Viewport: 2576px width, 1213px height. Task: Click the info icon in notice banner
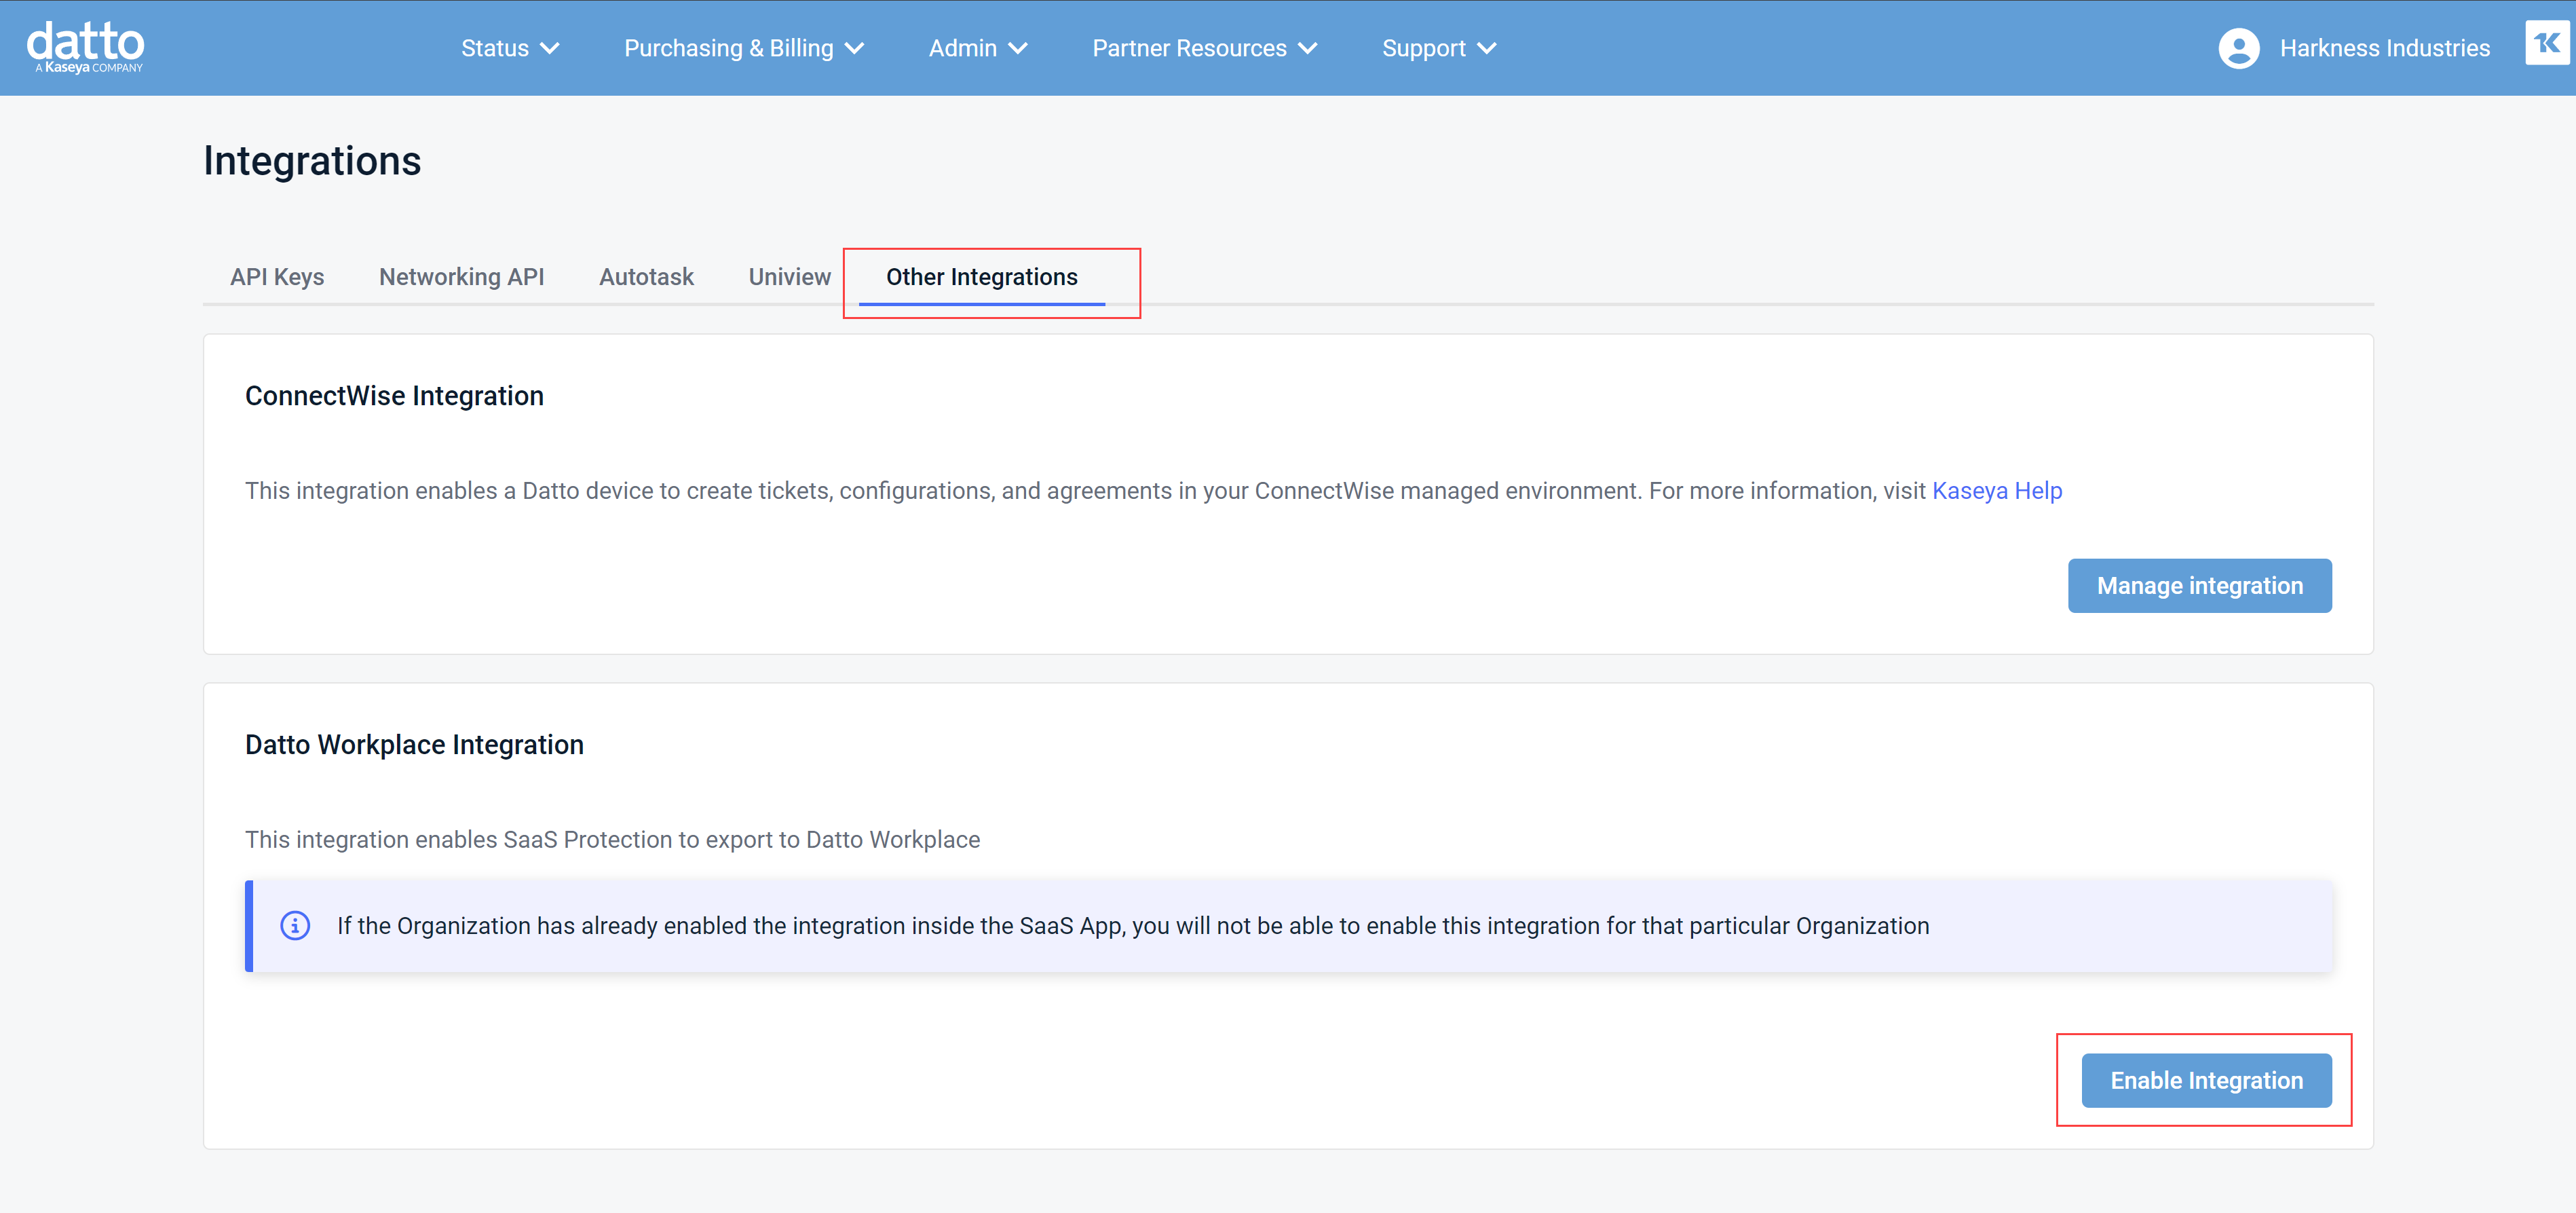coord(295,925)
